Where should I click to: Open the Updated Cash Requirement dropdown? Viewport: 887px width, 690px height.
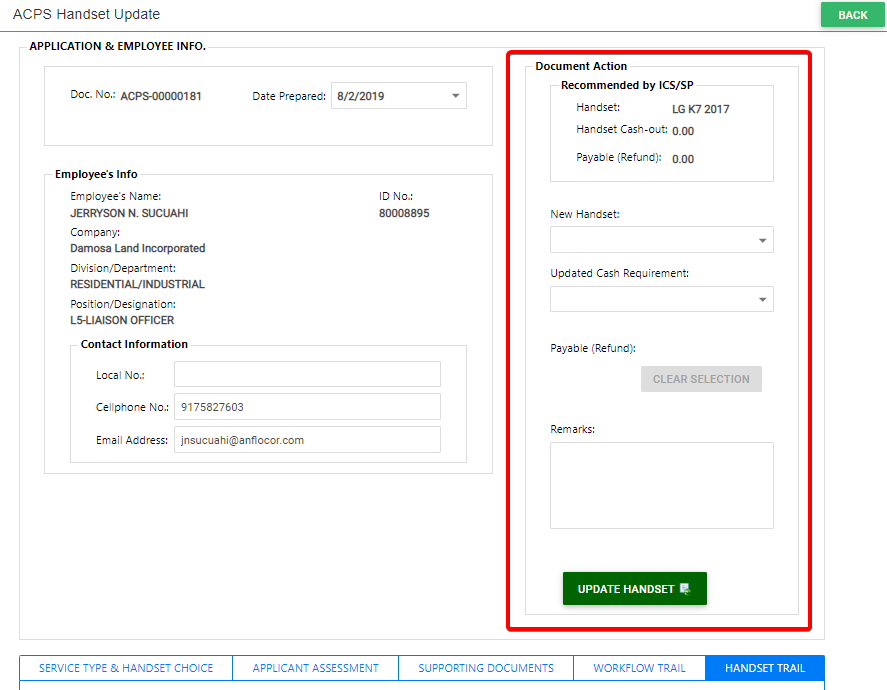coord(661,299)
